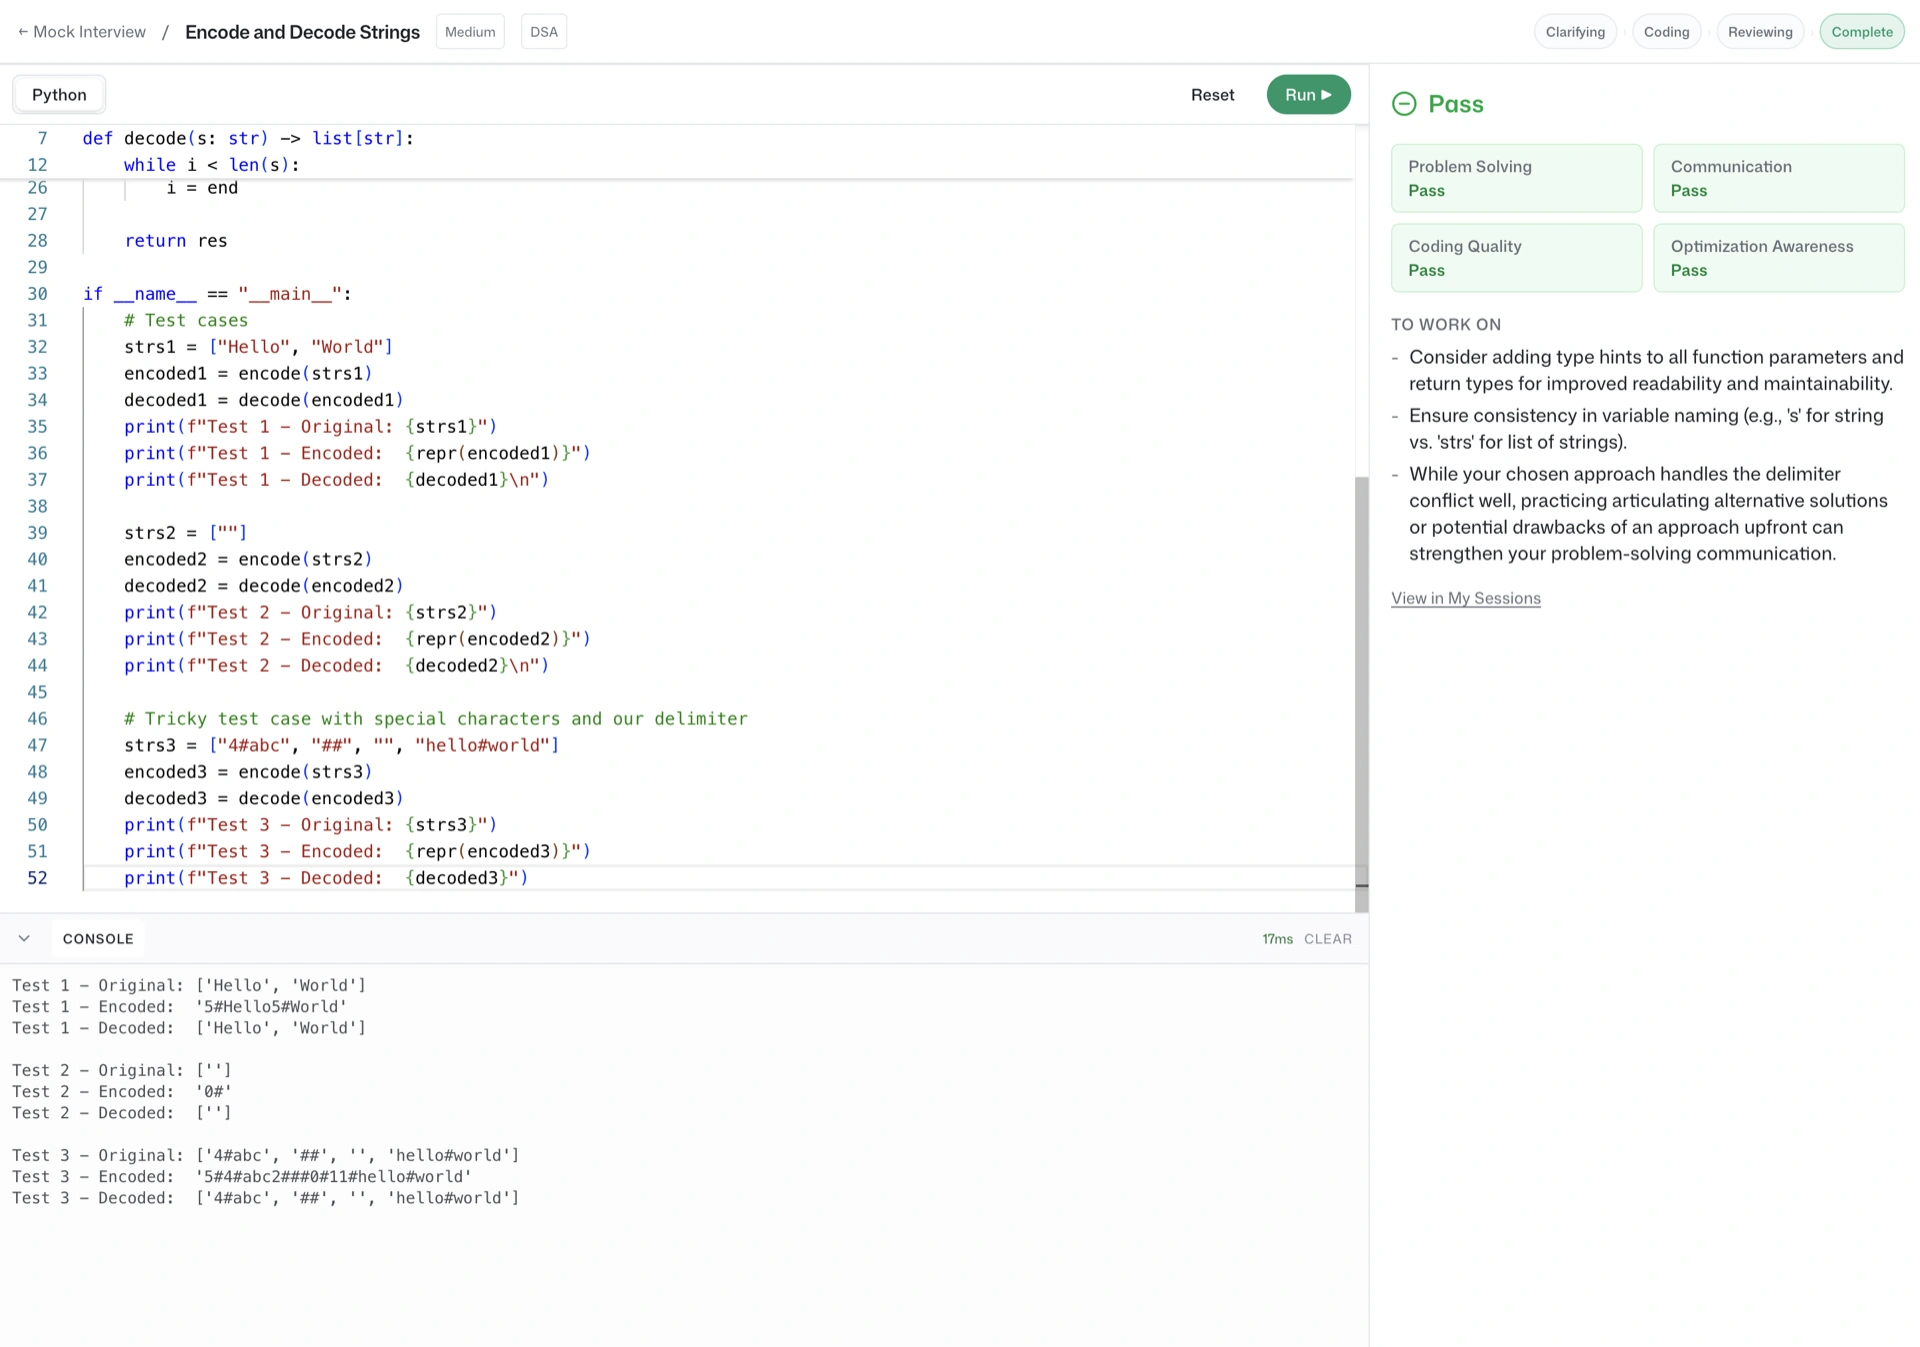Click the sticky 'while i < len(s):' line

(x=211, y=165)
